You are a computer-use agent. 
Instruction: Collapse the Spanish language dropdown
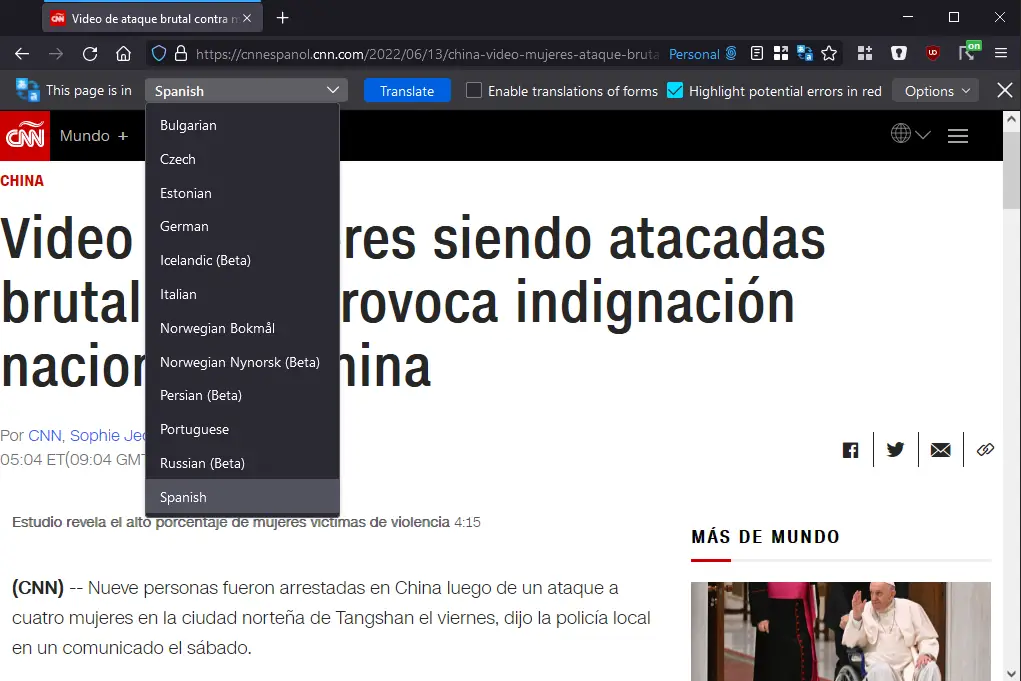[x=246, y=90]
